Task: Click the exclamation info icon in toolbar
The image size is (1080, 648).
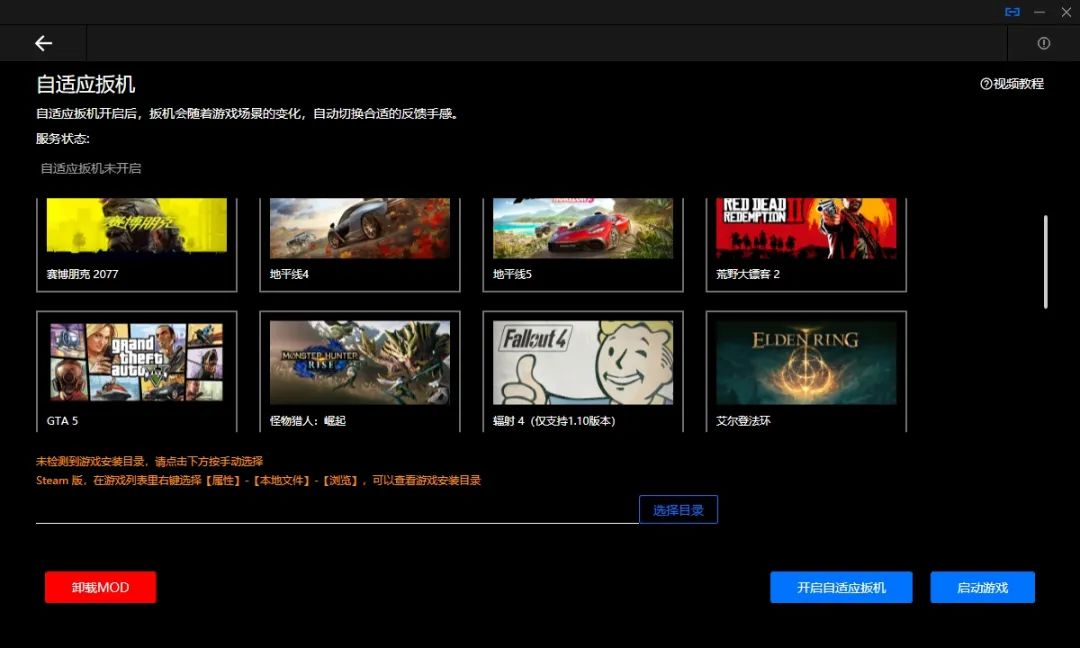Action: point(1043,43)
